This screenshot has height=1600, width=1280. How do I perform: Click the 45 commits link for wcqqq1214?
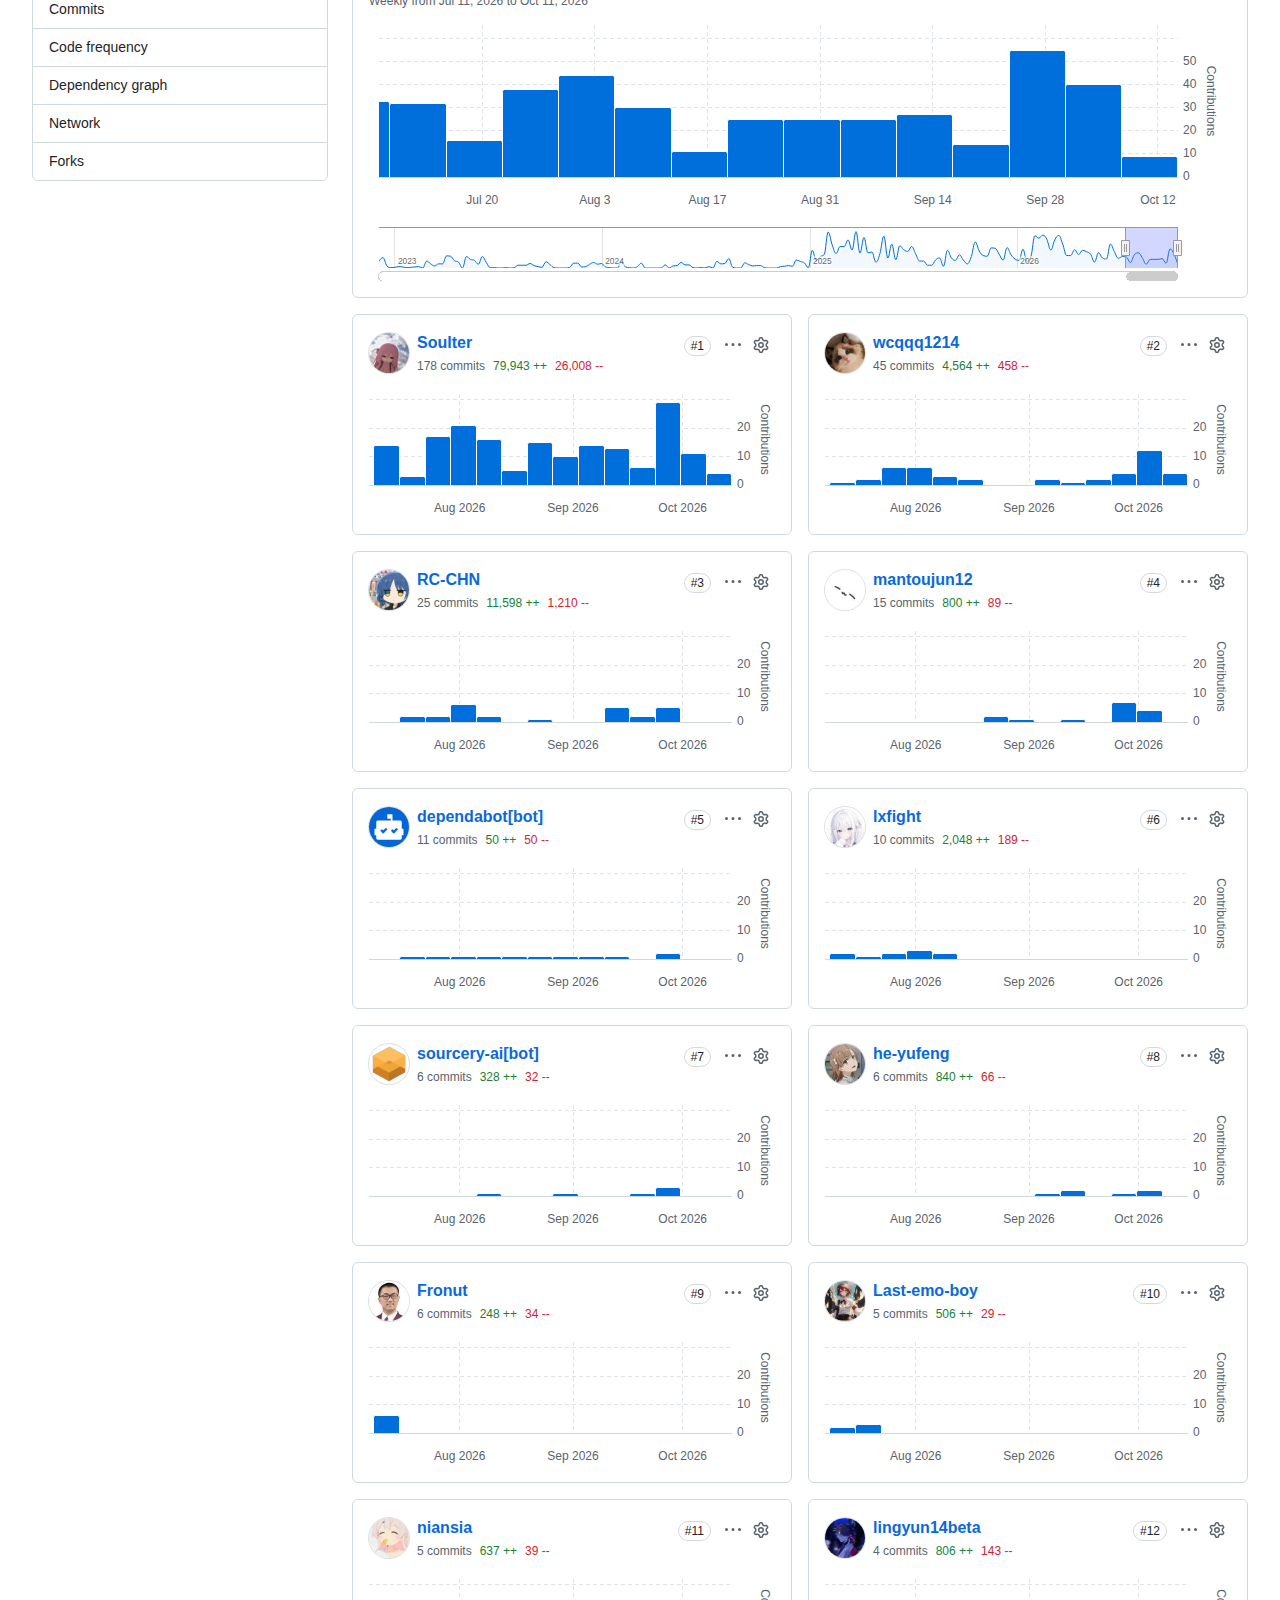tap(903, 366)
